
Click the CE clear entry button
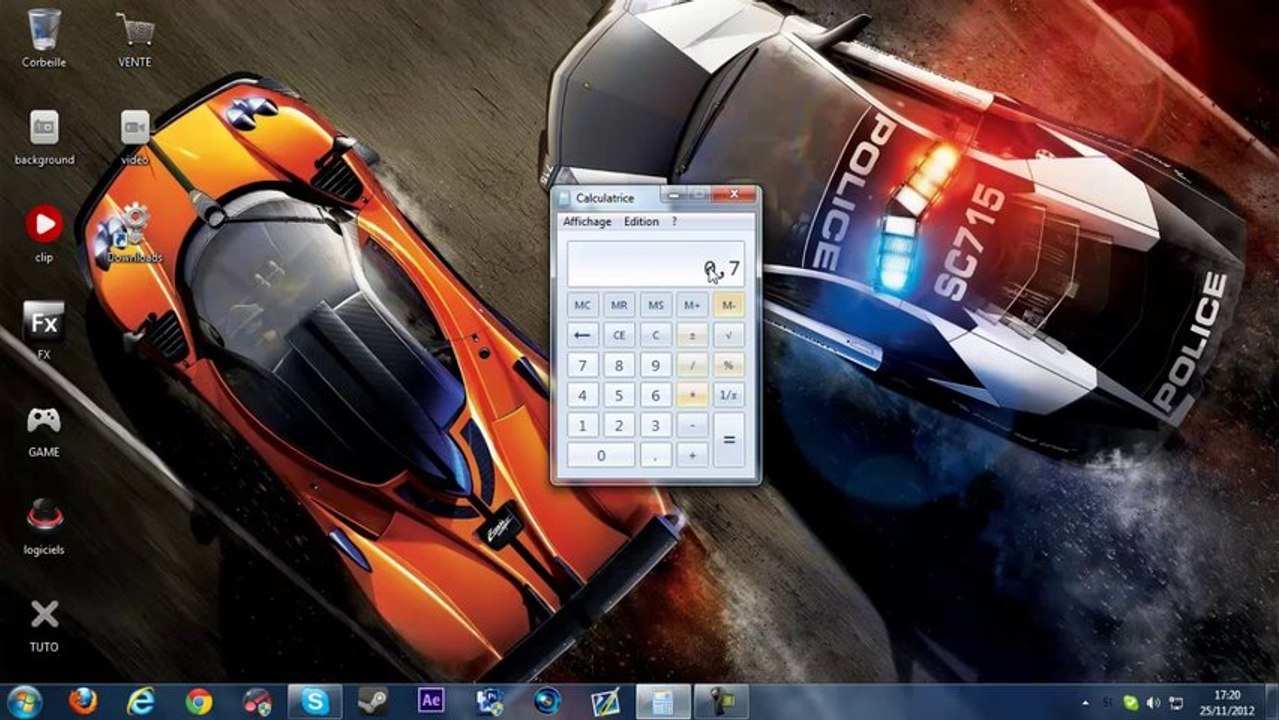(x=619, y=335)
